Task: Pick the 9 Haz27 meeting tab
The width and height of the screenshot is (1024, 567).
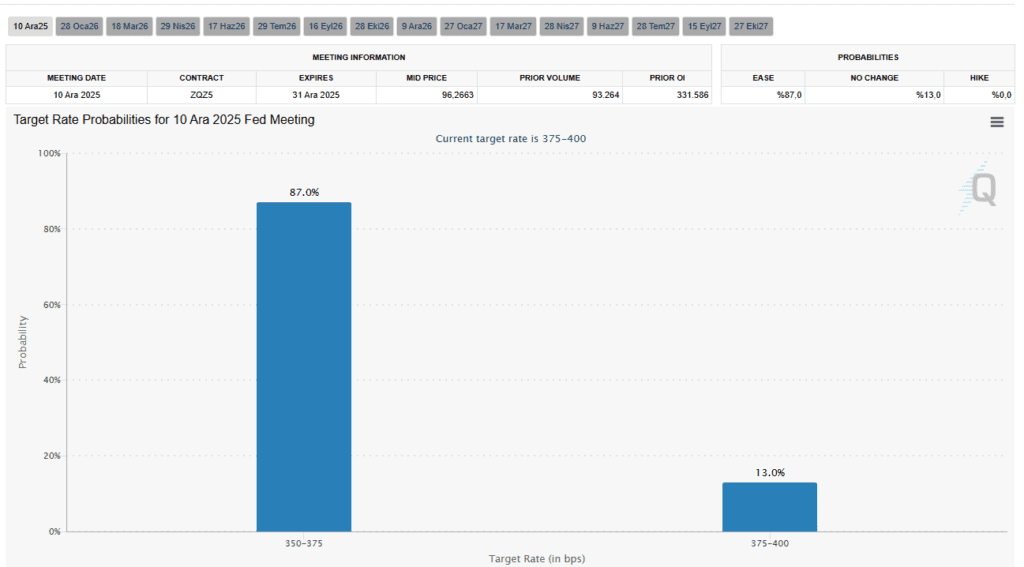Action: (607, 26)
